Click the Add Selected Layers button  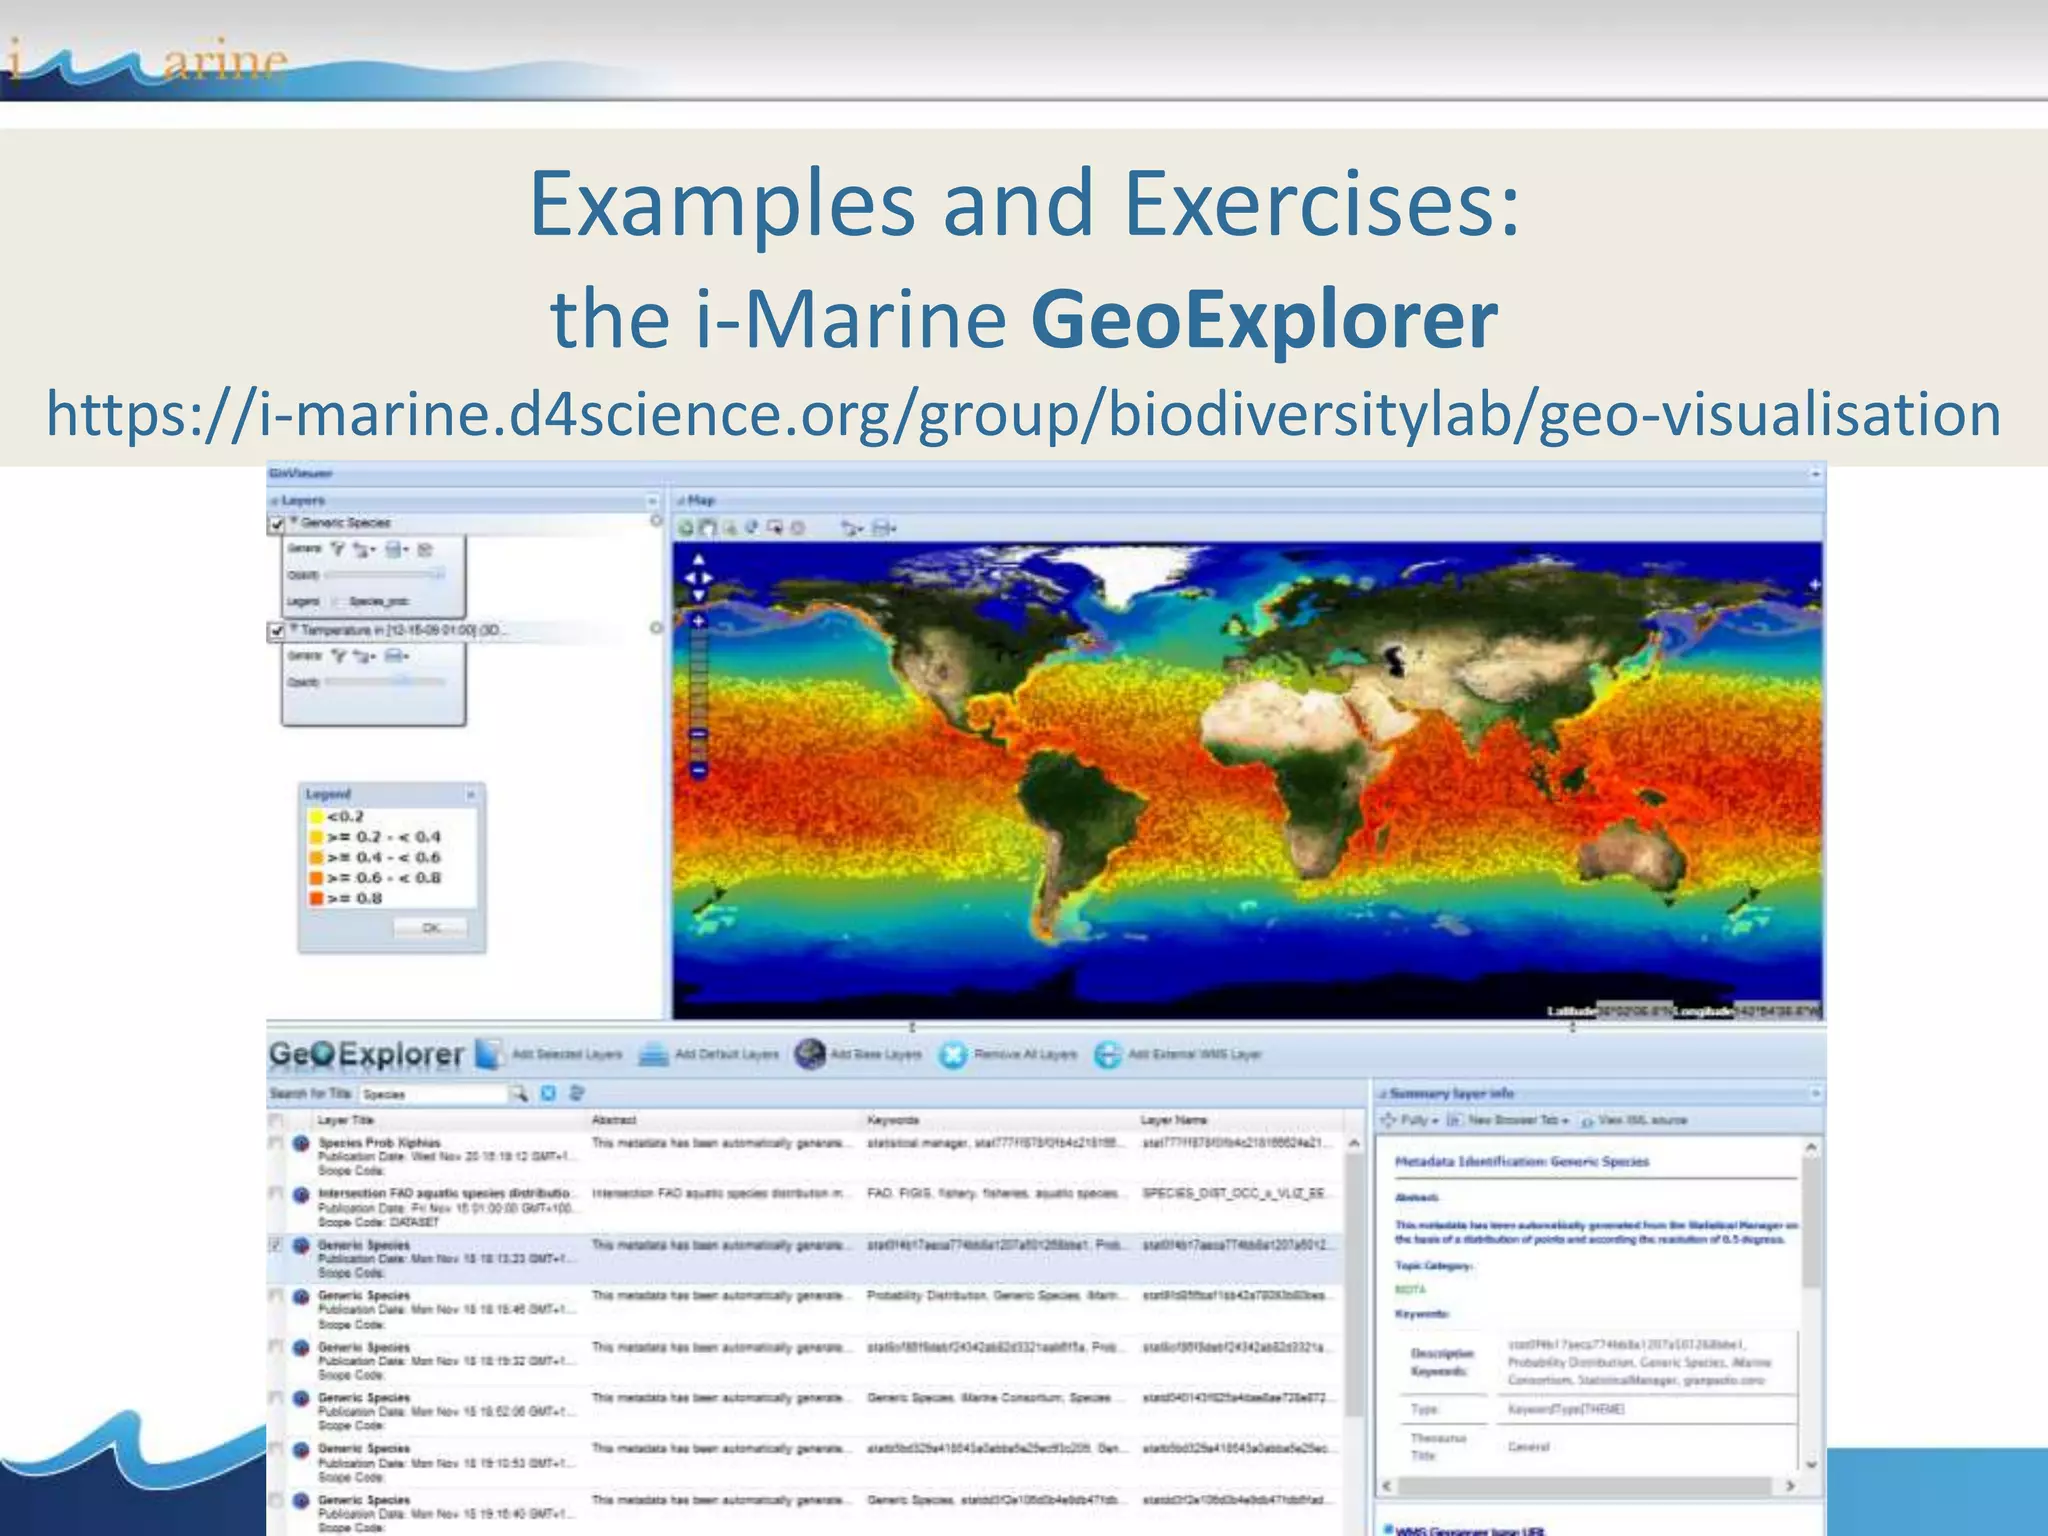(550, 1054)
